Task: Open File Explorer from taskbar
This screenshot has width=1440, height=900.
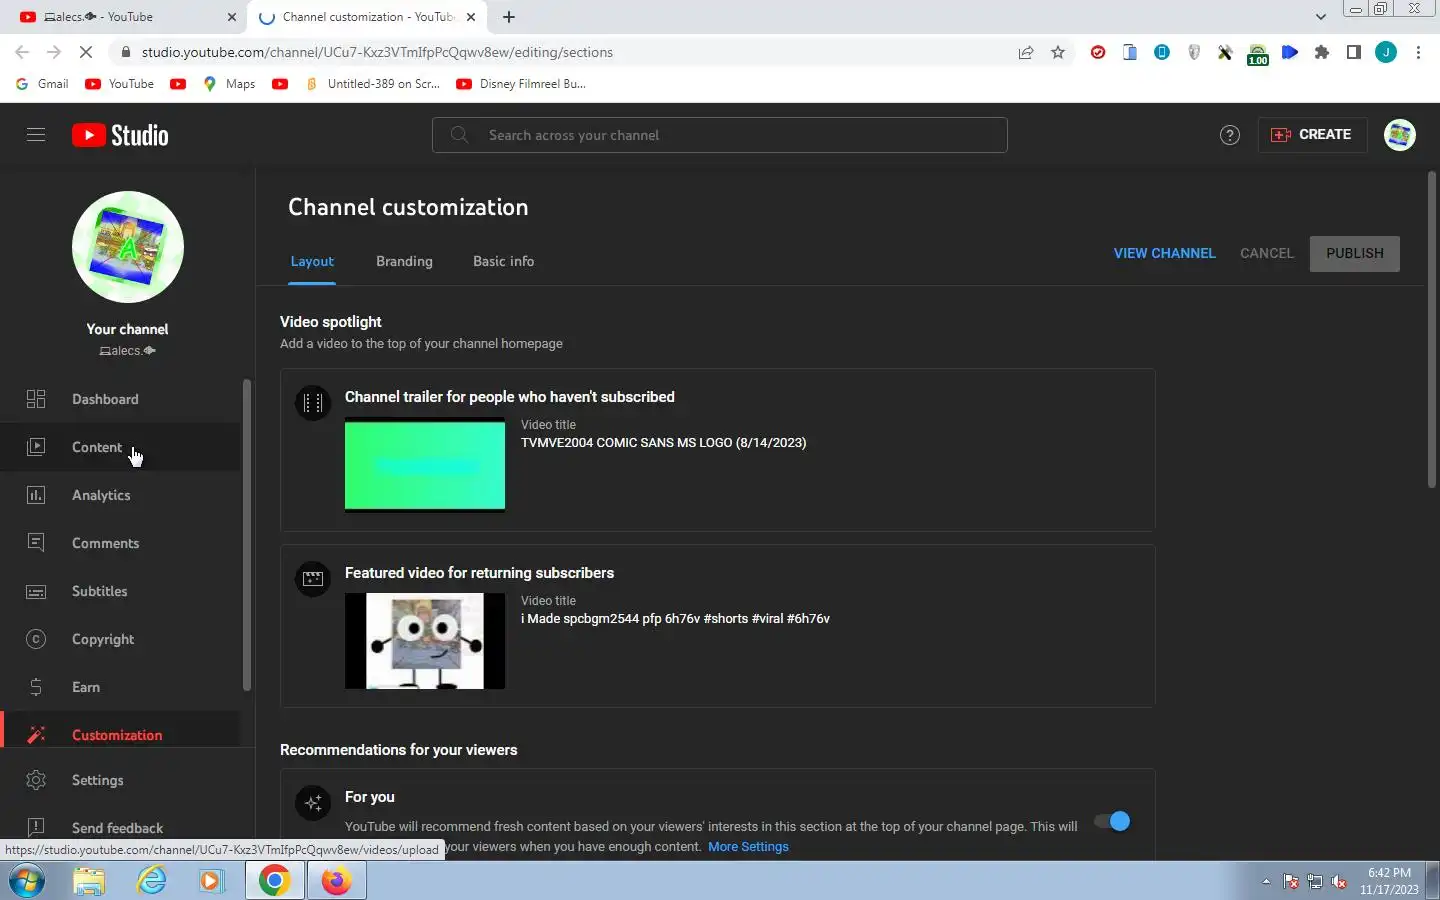Action: click(x=89, y=881)
